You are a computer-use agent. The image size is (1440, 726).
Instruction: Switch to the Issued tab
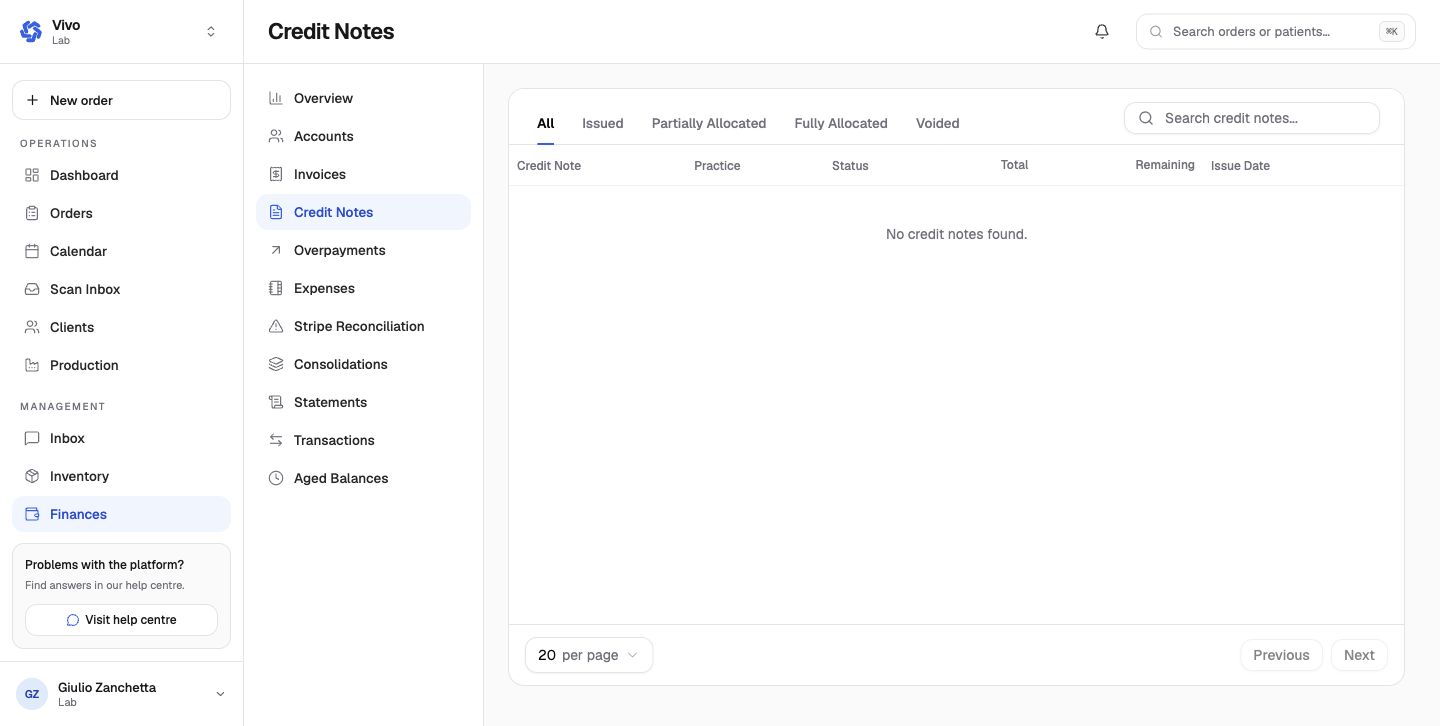(603, 123)
